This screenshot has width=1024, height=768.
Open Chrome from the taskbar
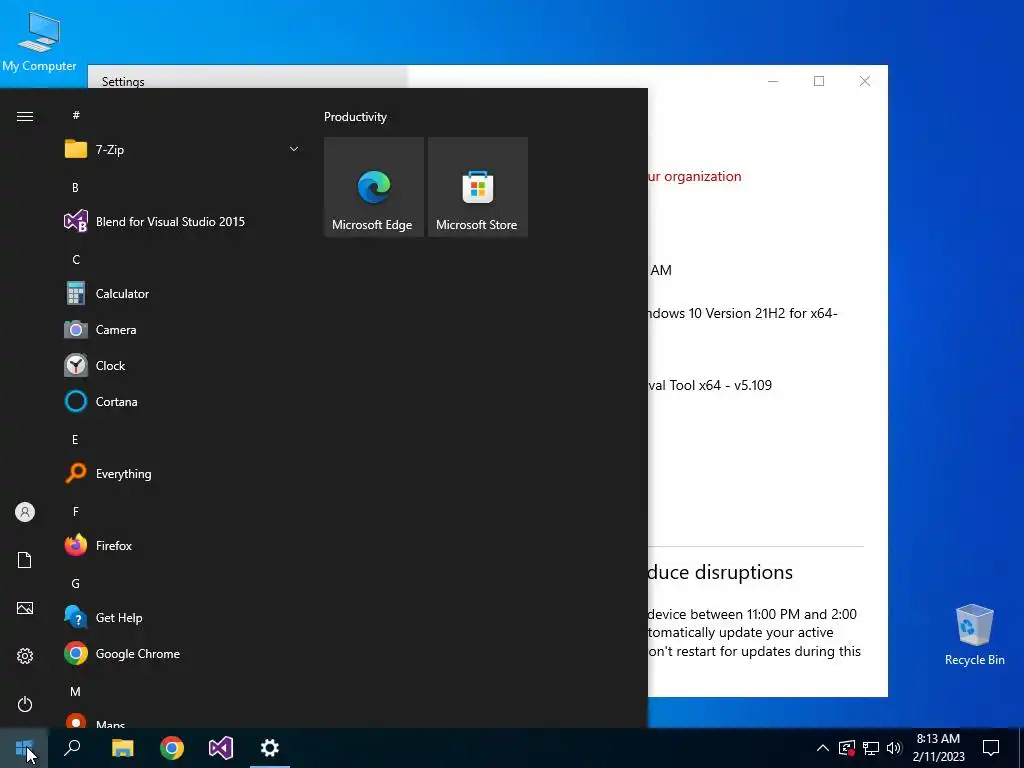pyautogui.click(x=172, y=748)
